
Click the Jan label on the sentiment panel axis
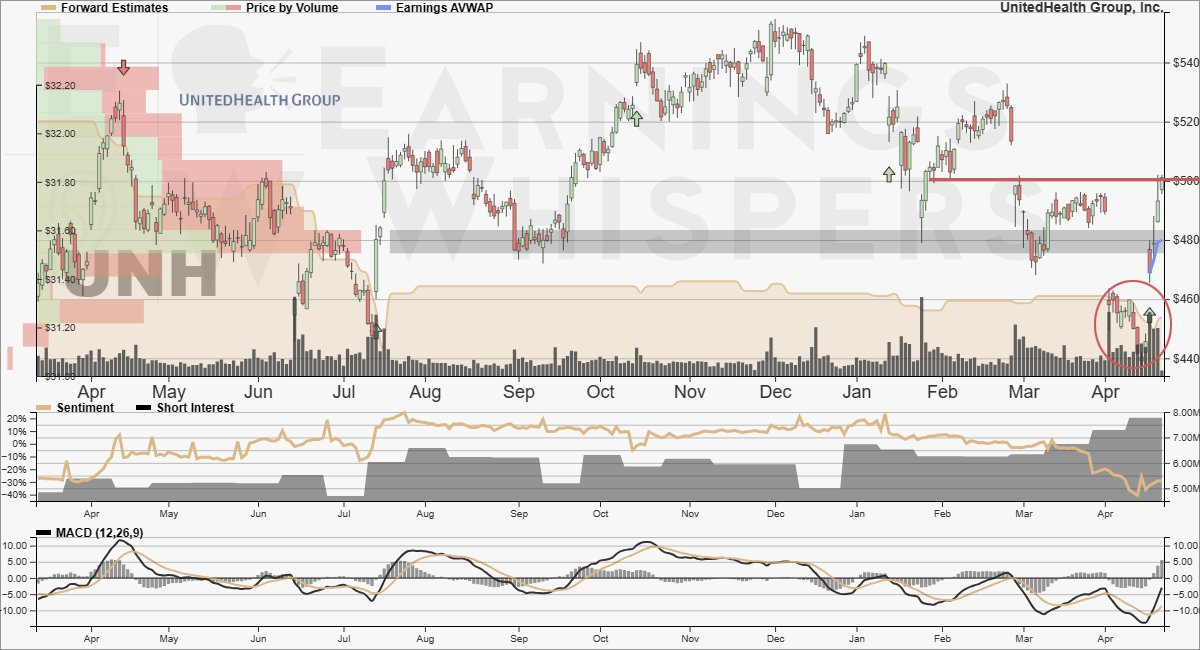click(857, 513)
